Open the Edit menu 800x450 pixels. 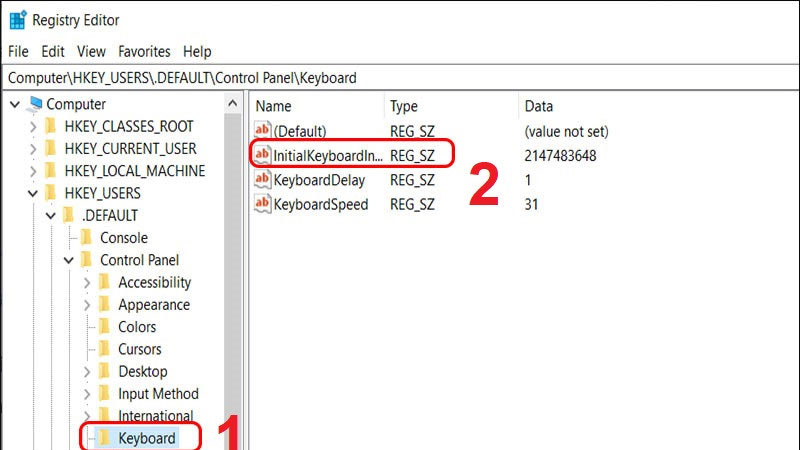pyautogui.click(x=54, y=51)
